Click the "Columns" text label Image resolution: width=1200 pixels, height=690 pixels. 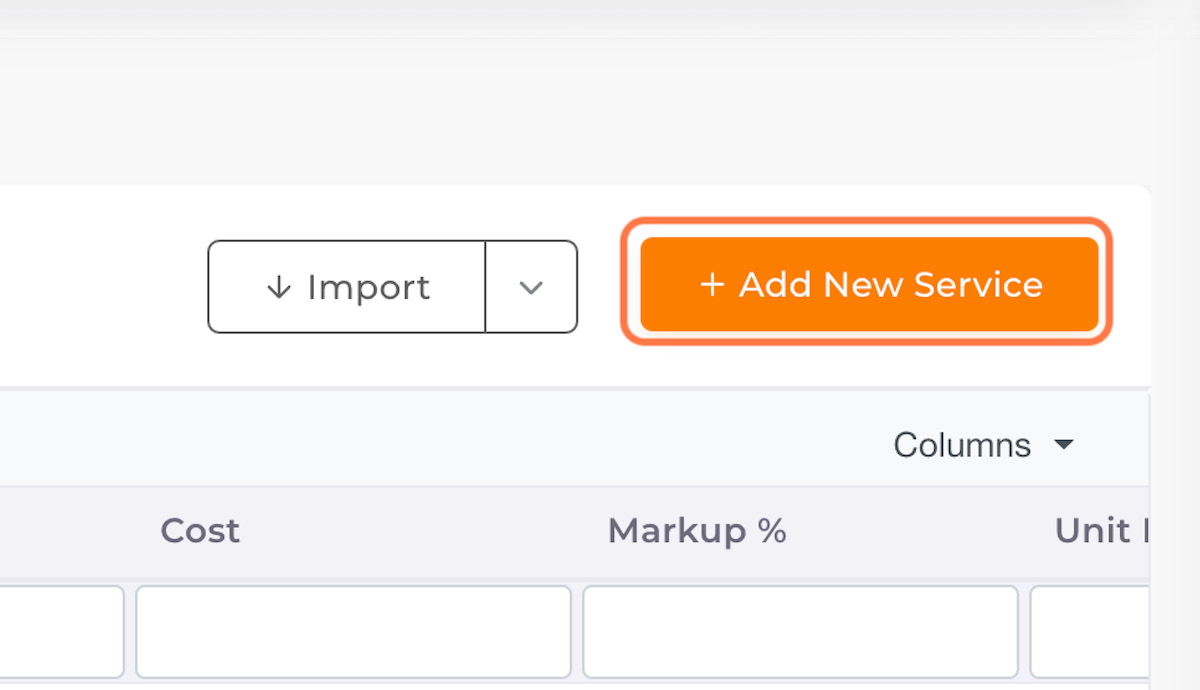click(x=961, y=444)
